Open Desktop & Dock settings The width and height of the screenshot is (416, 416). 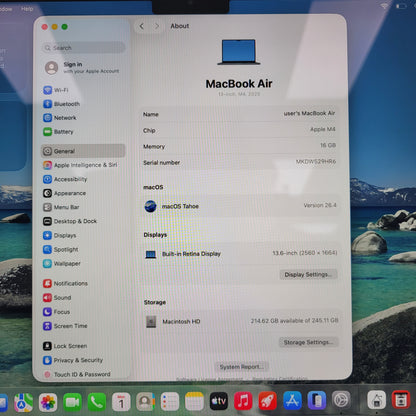tap(70, 221)
